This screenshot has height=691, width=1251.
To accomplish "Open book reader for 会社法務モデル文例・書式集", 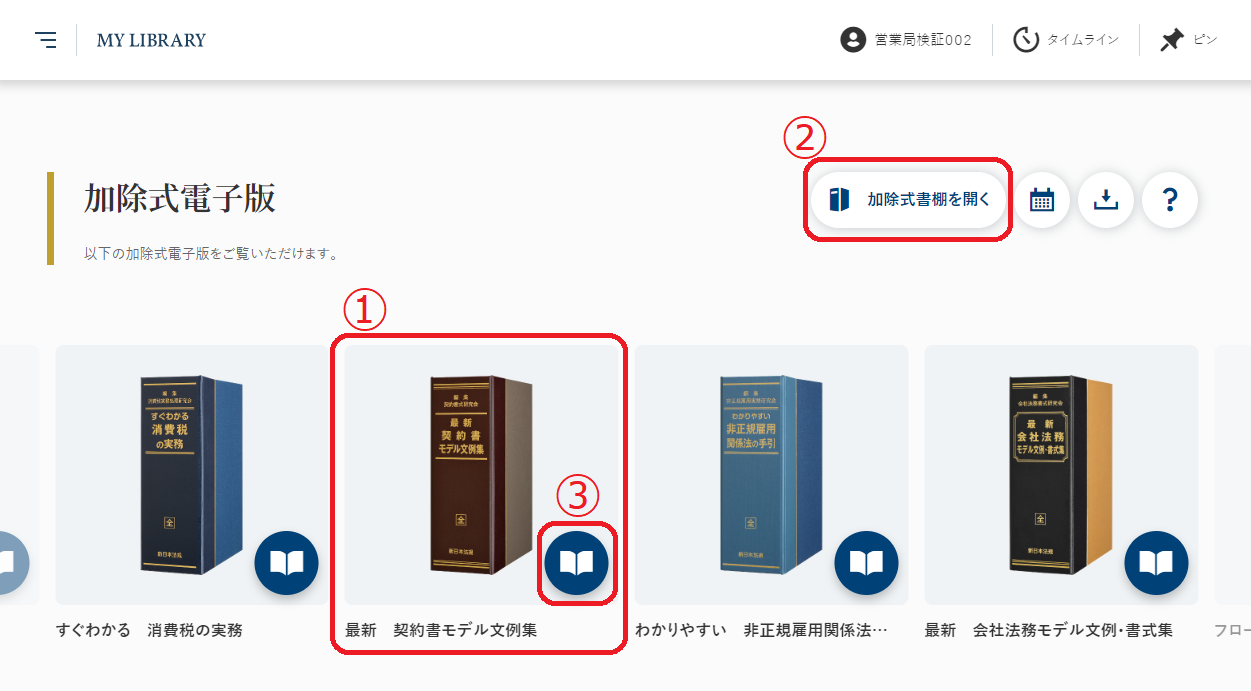I will point(1156,563).
